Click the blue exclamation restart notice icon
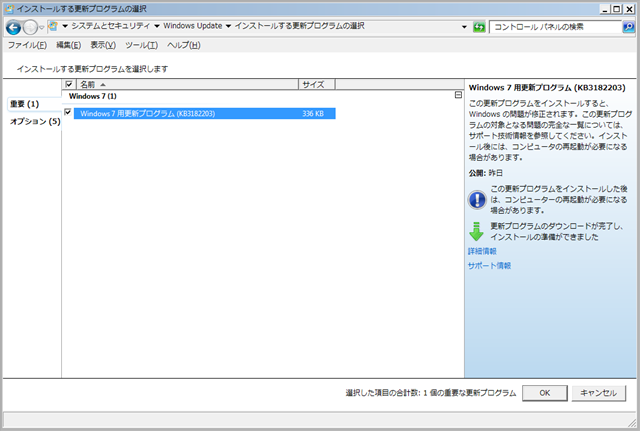 point(477,200)
